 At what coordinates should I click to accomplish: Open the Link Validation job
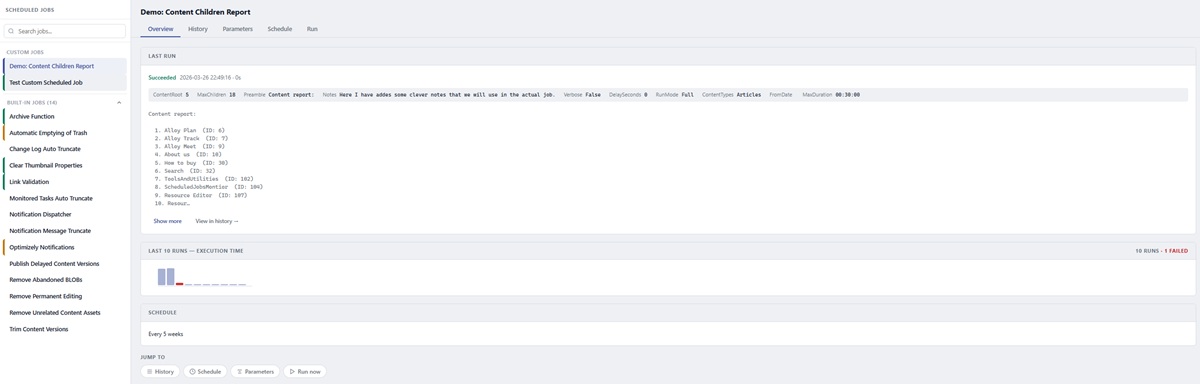click(65, 182)
